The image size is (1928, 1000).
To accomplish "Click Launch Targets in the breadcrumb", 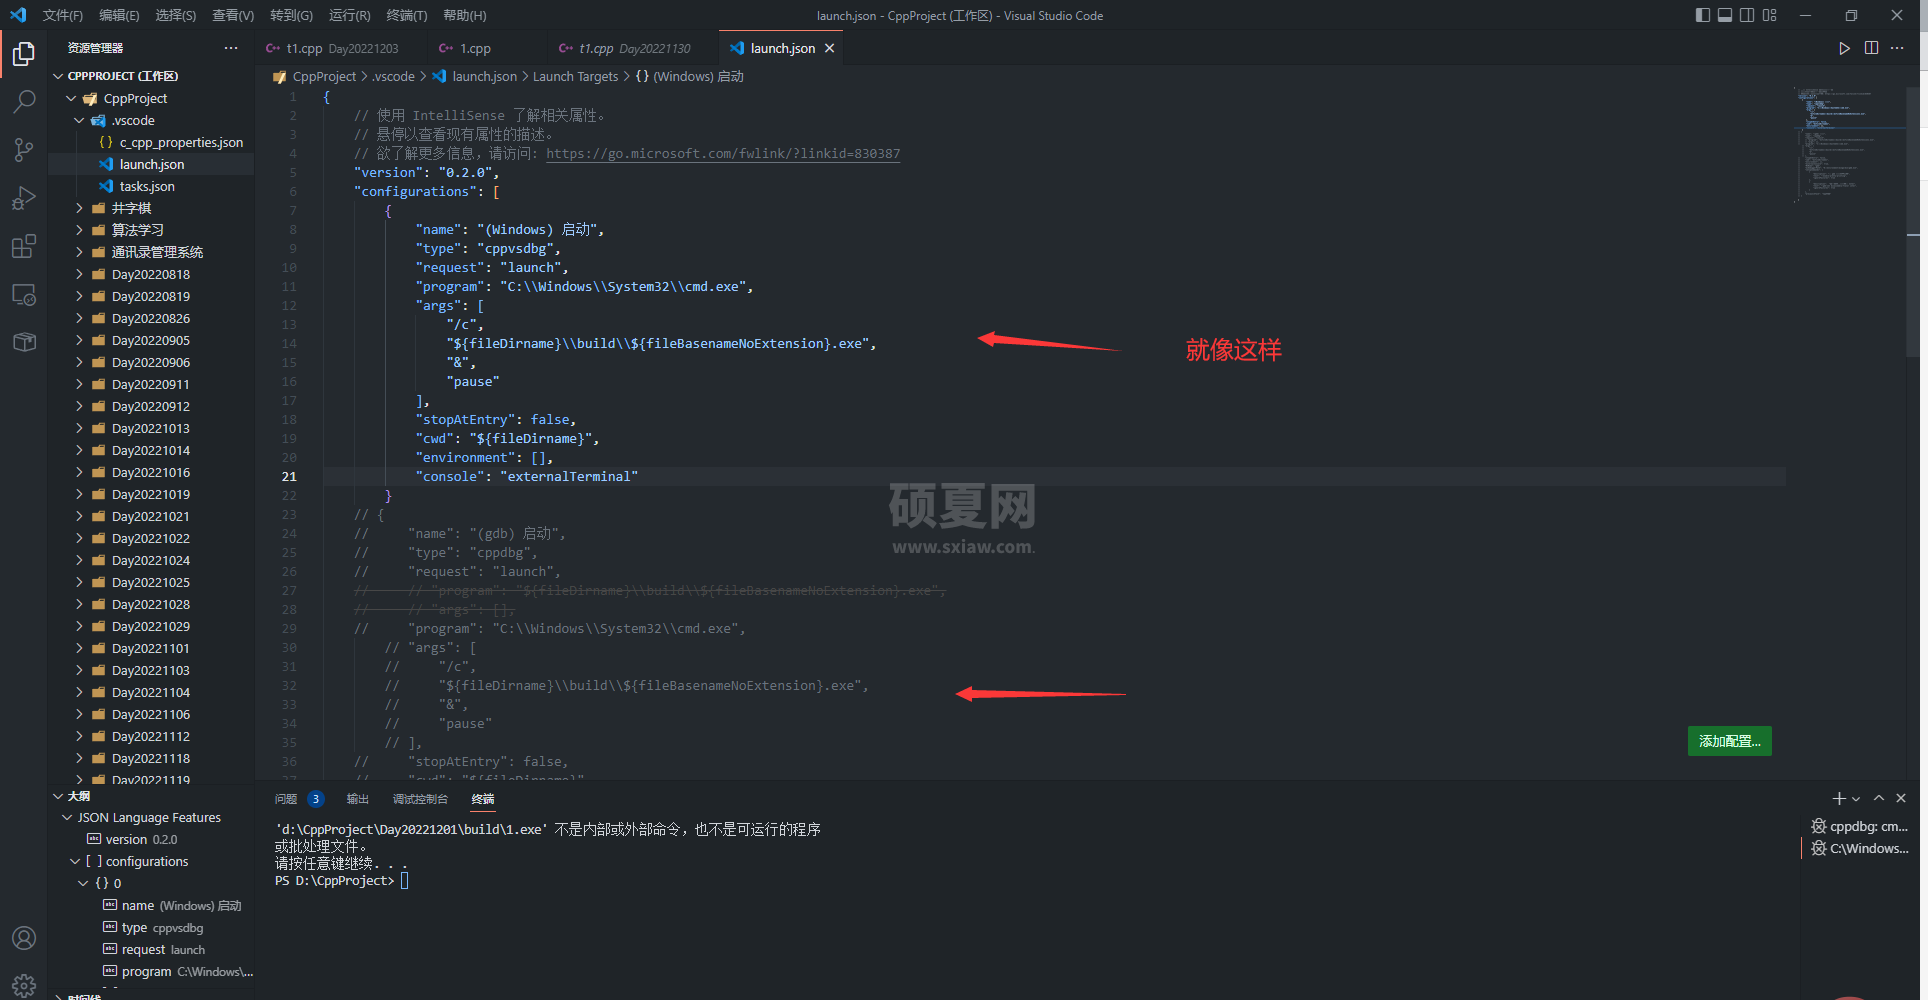I will pos(575,76).
